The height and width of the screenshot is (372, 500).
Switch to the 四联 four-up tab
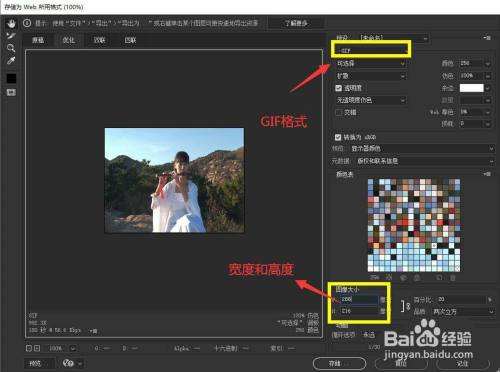click(x=130, y=40)
